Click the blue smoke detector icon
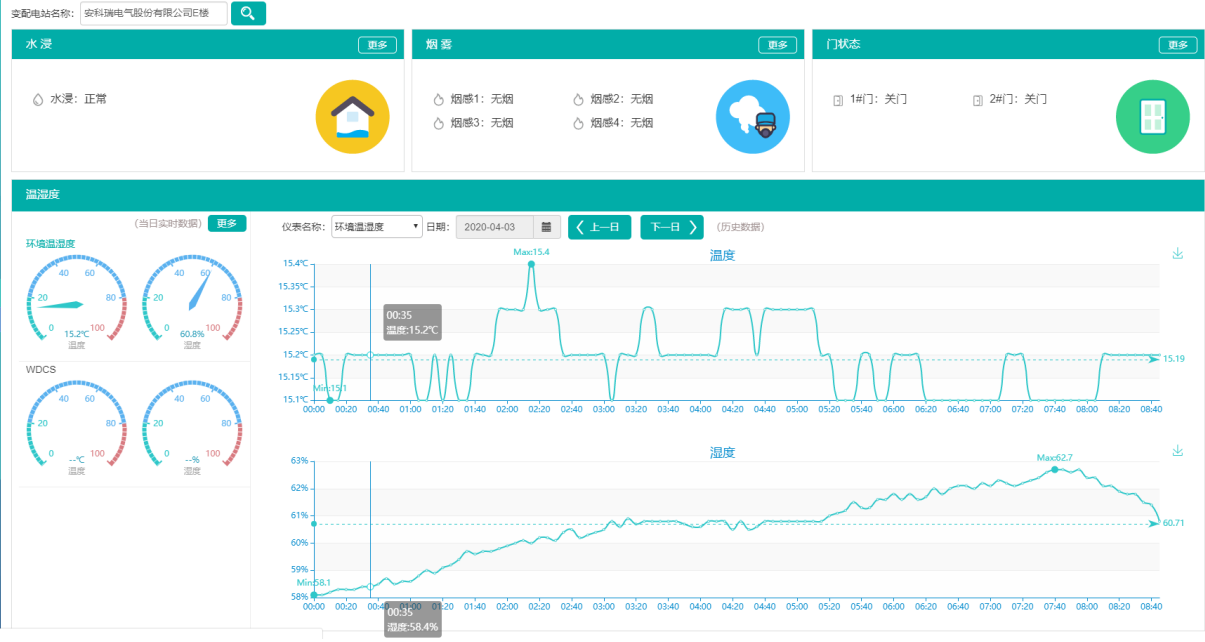 click(x=752, y=117)
